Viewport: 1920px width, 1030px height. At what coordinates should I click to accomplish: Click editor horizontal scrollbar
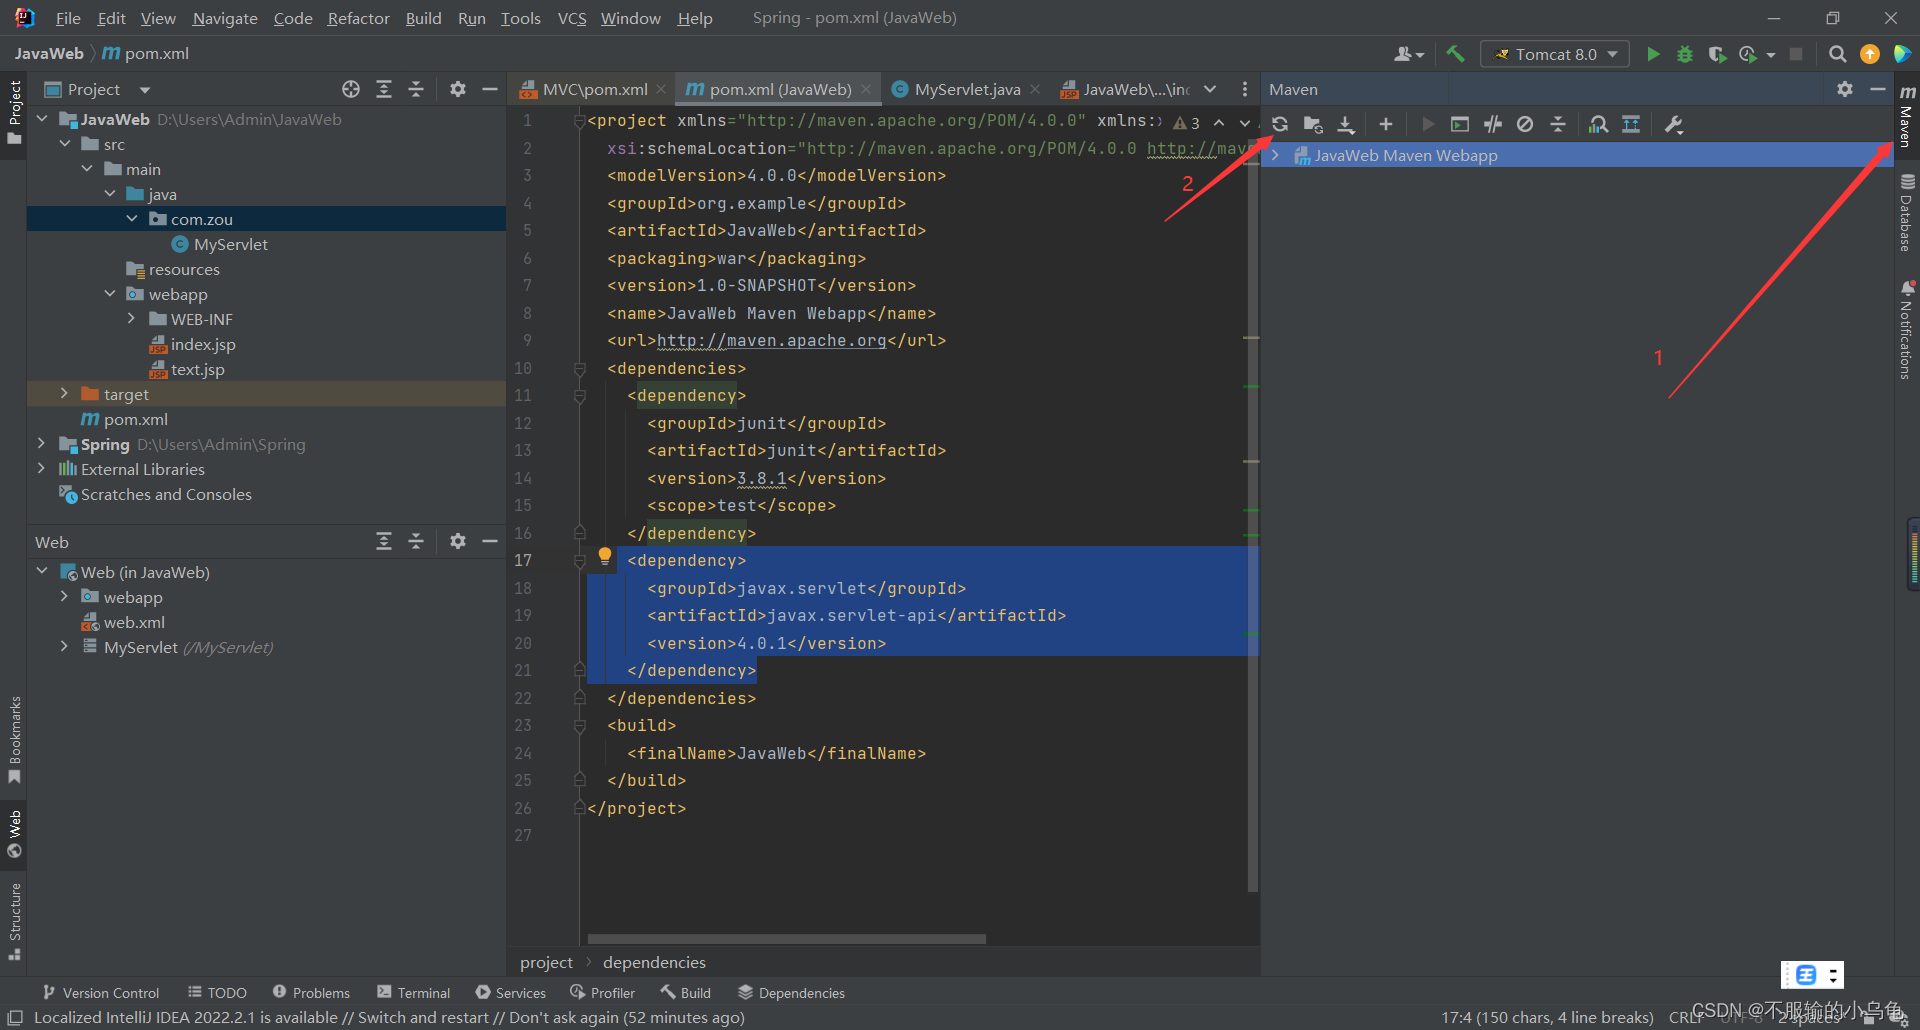[x=787, y=939]
